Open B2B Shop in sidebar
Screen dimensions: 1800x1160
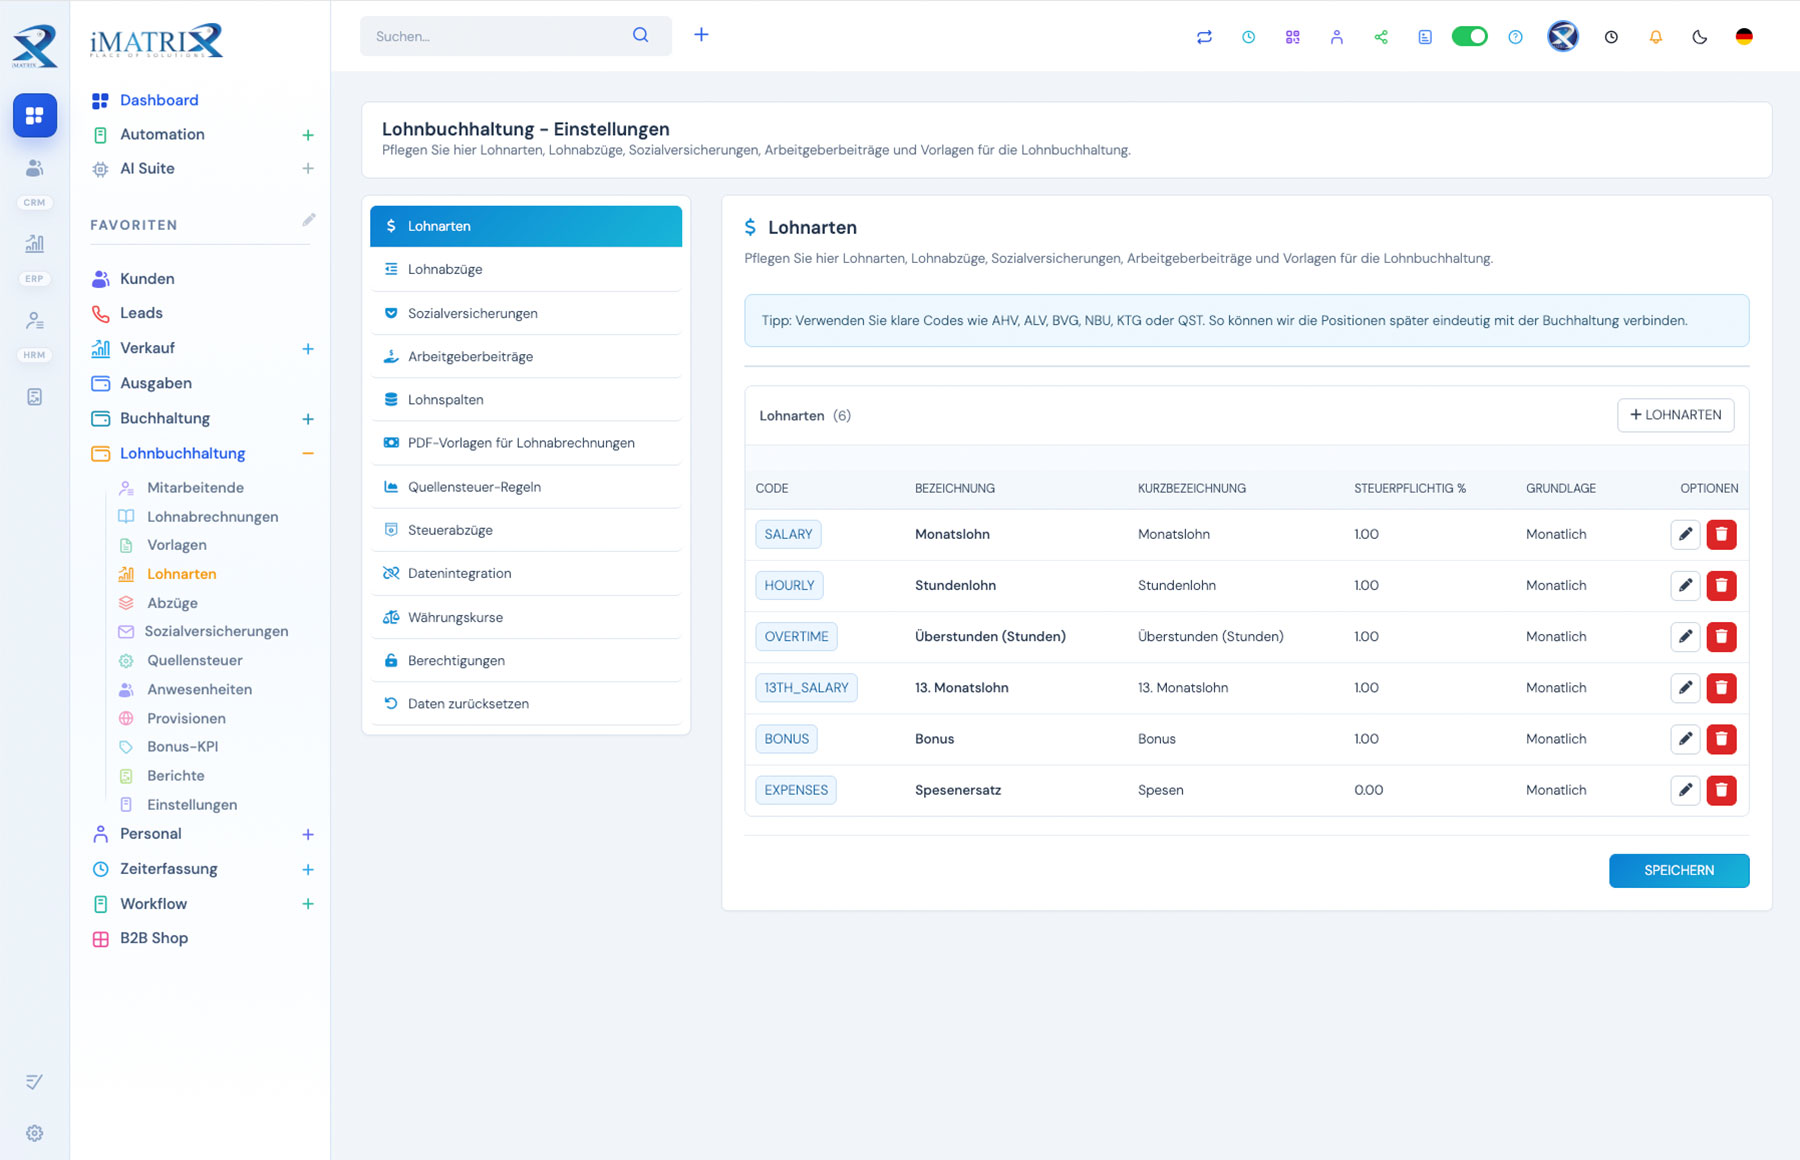[154, 938]
